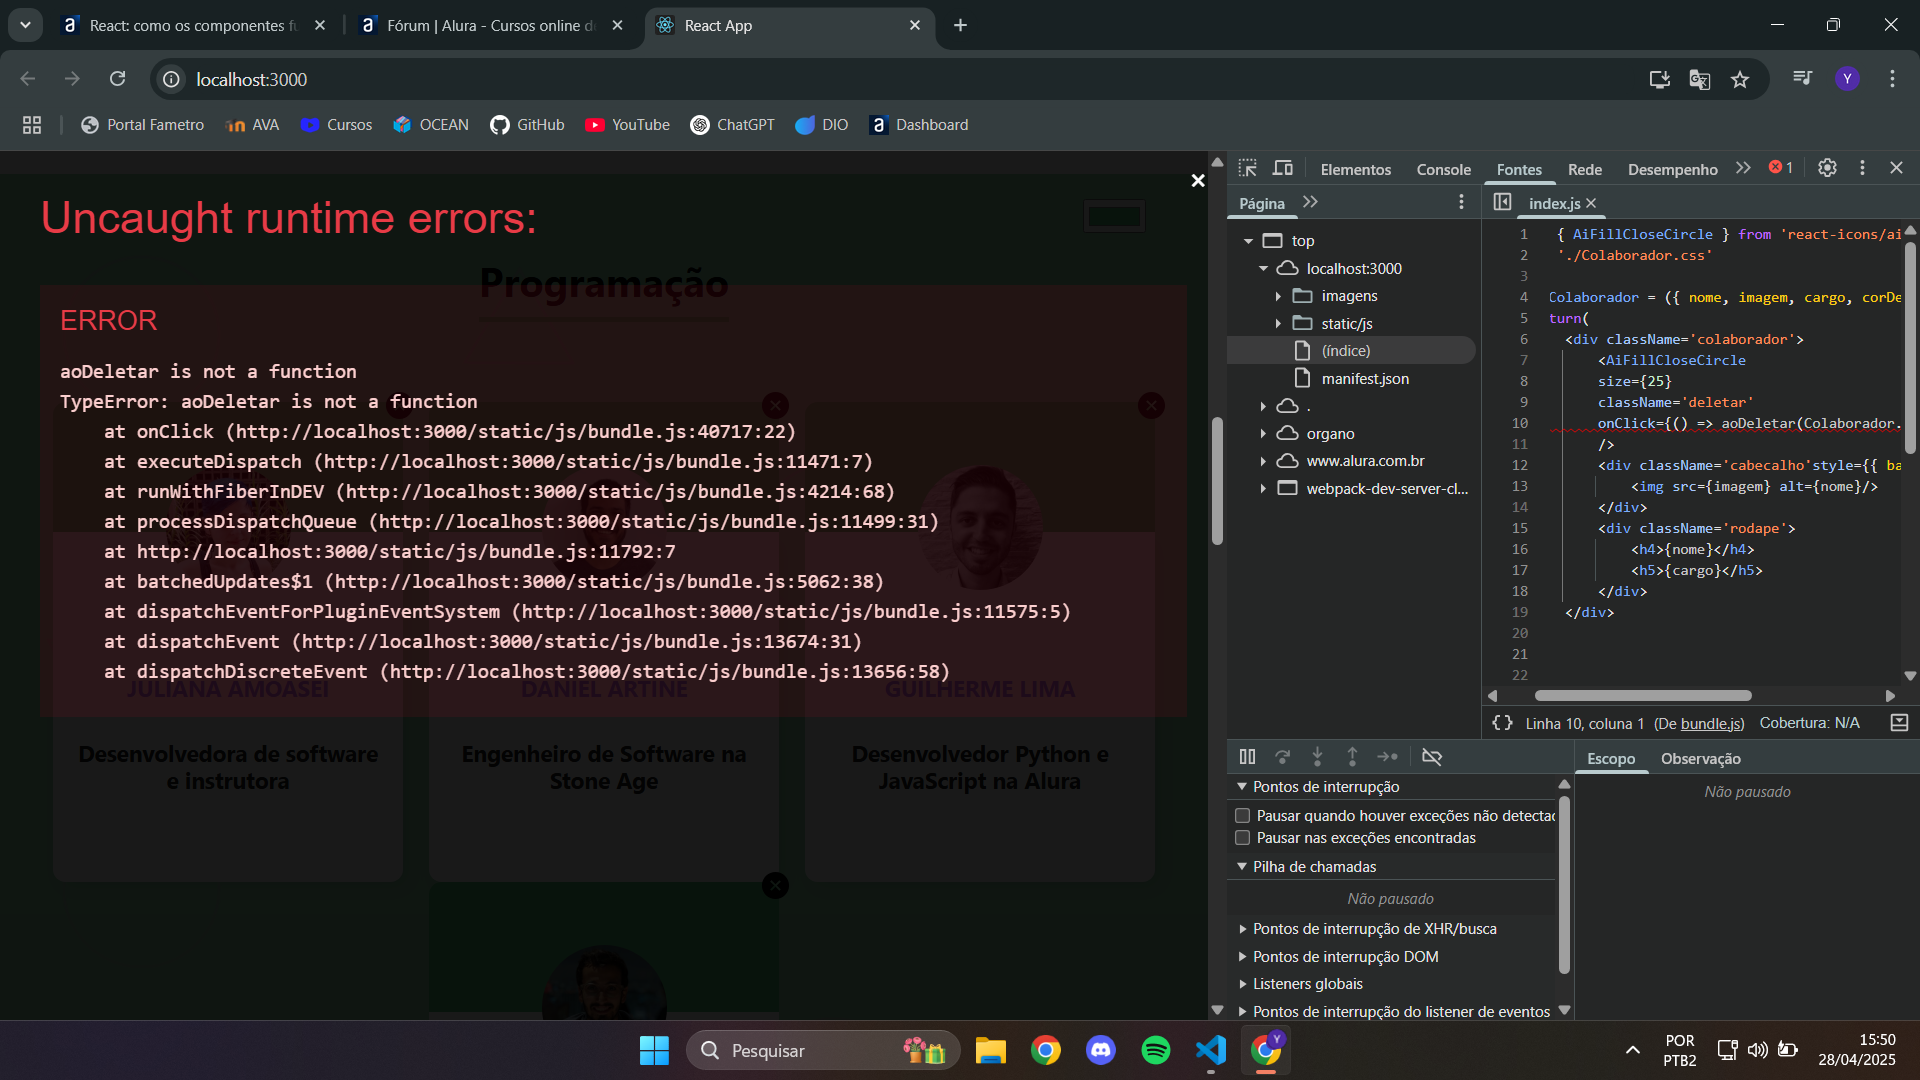
Task: Select (índice) file in tree
Action: click(x=1345, y=351)
